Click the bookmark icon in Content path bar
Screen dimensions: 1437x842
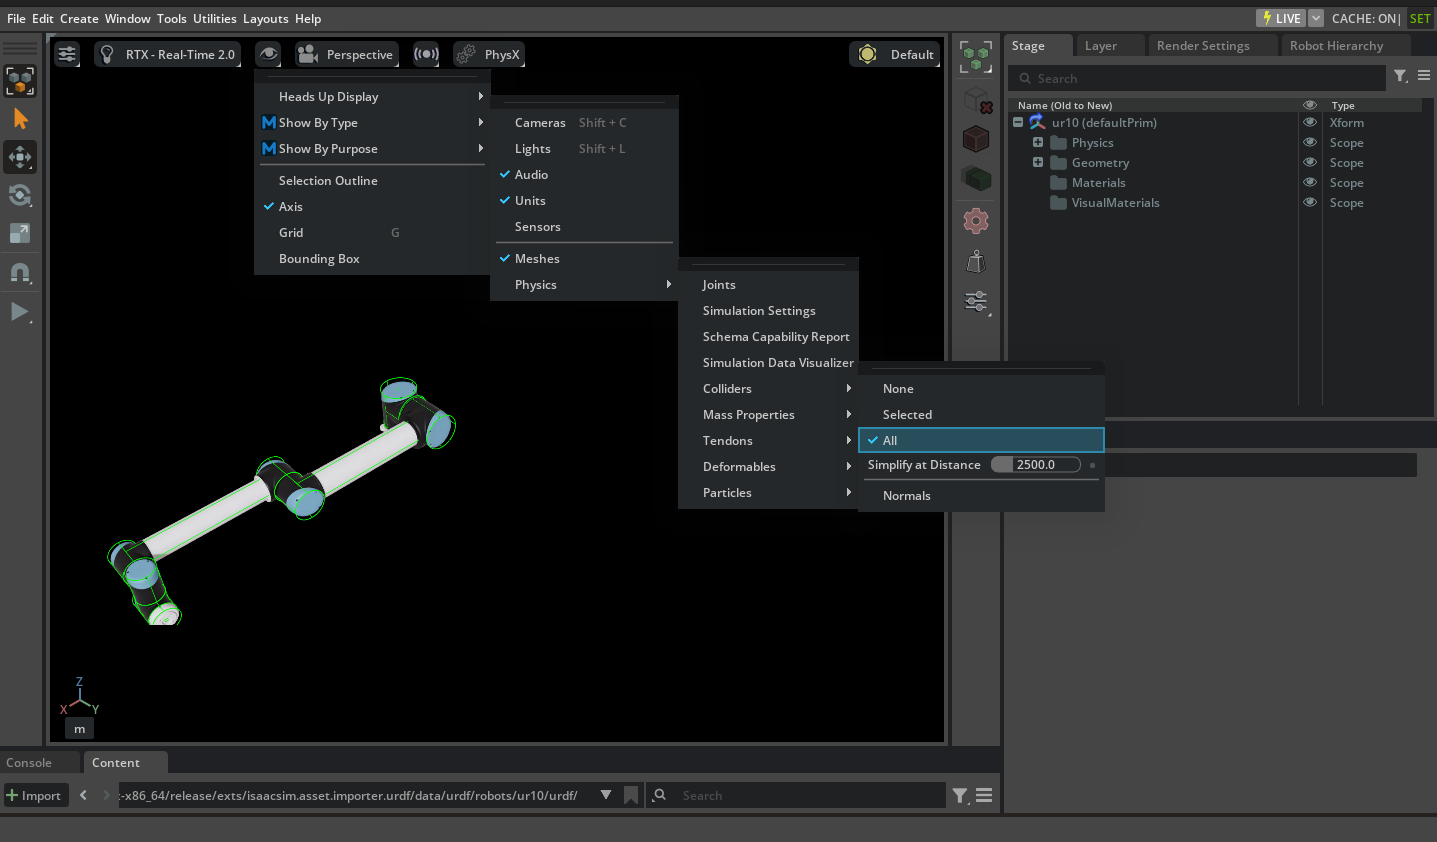631,795
